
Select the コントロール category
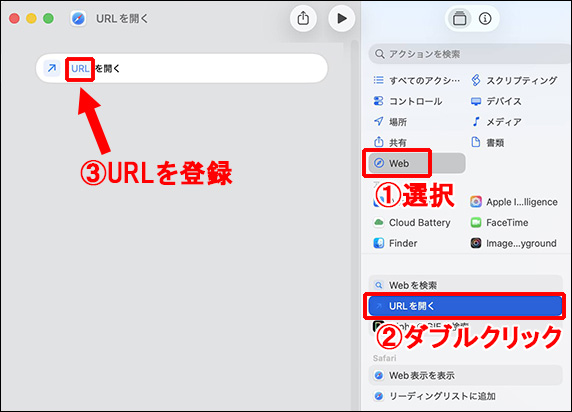coord(409,101)
